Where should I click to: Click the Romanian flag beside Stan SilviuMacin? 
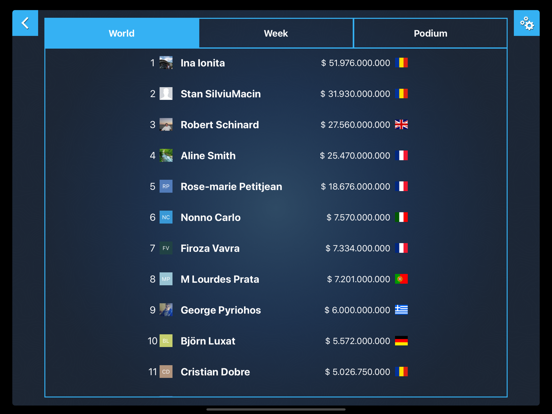coord(401,94)
